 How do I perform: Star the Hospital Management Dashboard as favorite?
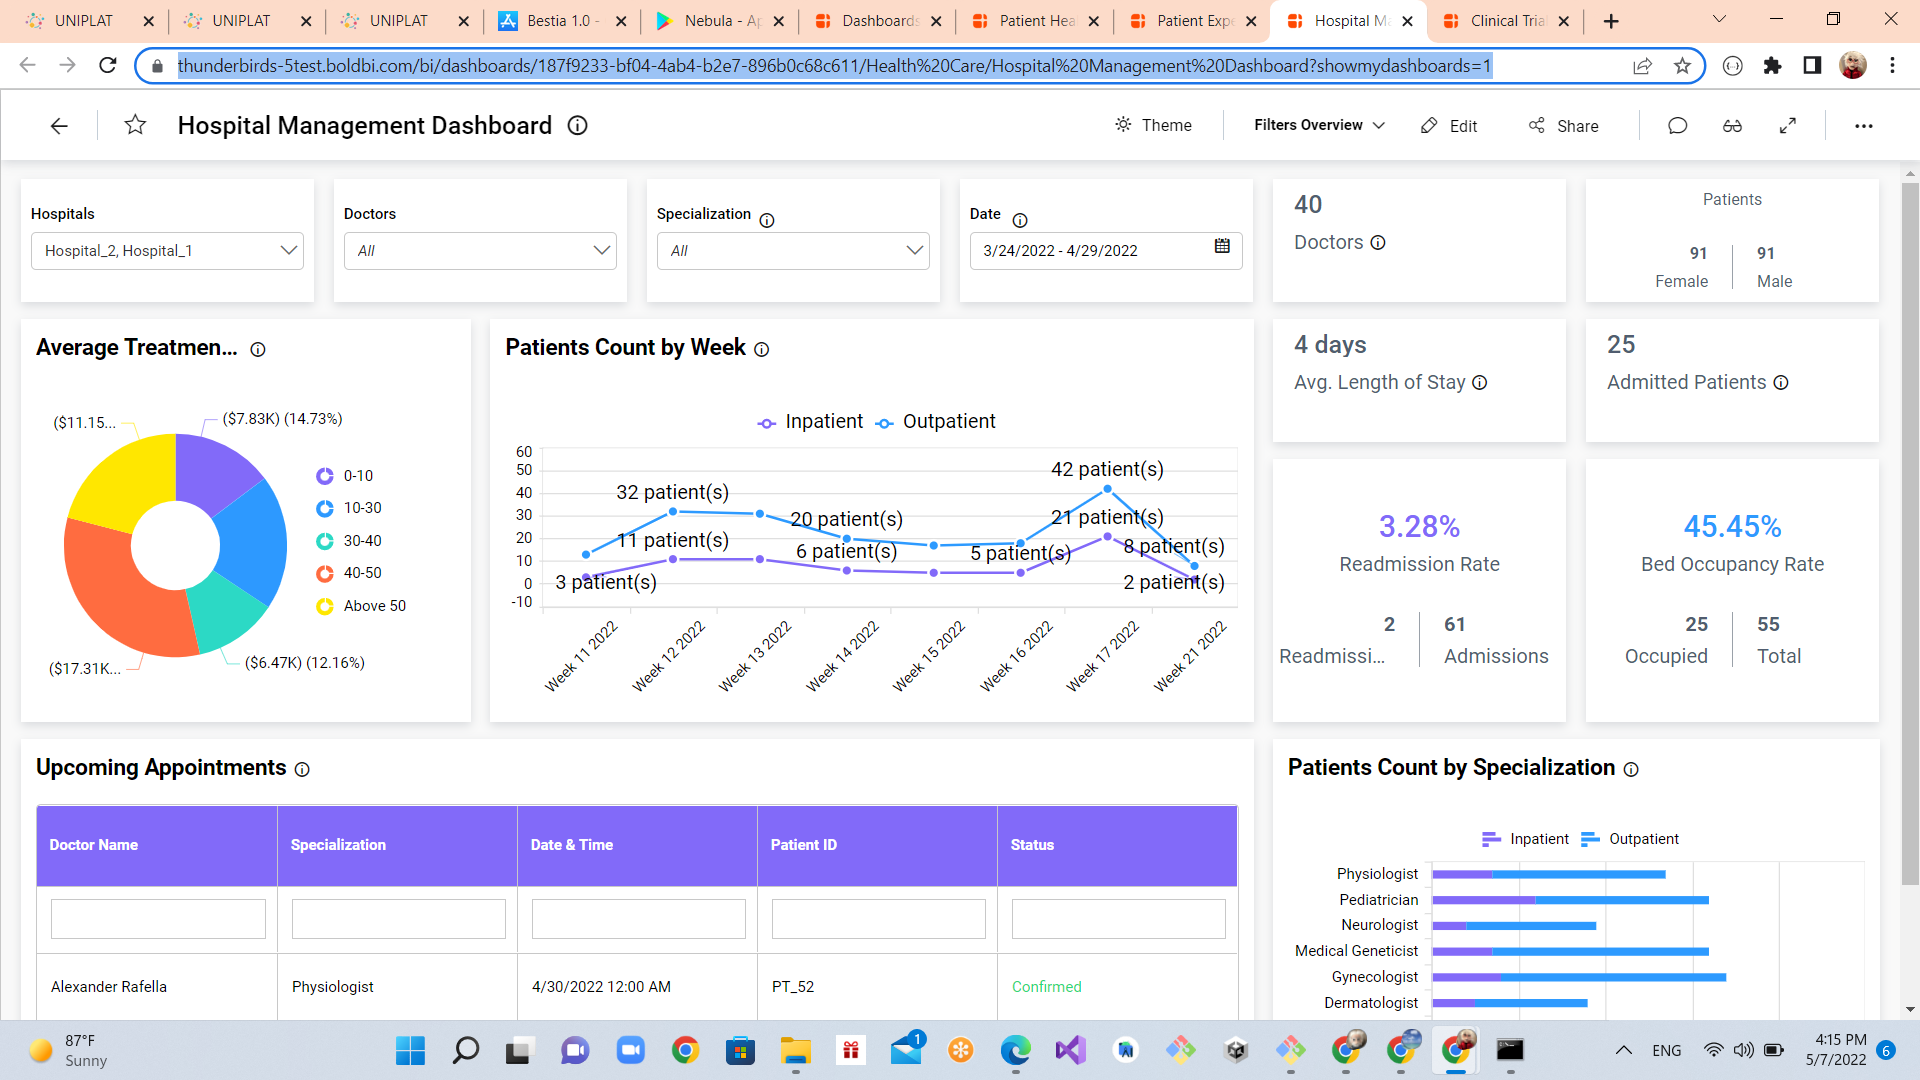click(x=135, y=126)
